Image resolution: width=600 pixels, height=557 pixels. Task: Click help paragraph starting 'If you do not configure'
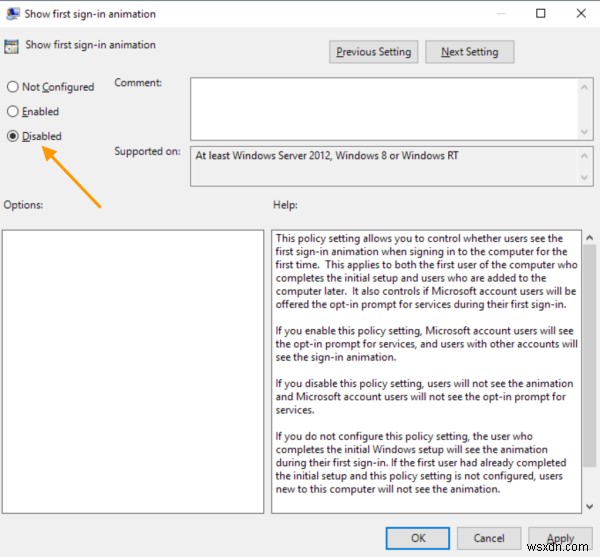(421, 463)
